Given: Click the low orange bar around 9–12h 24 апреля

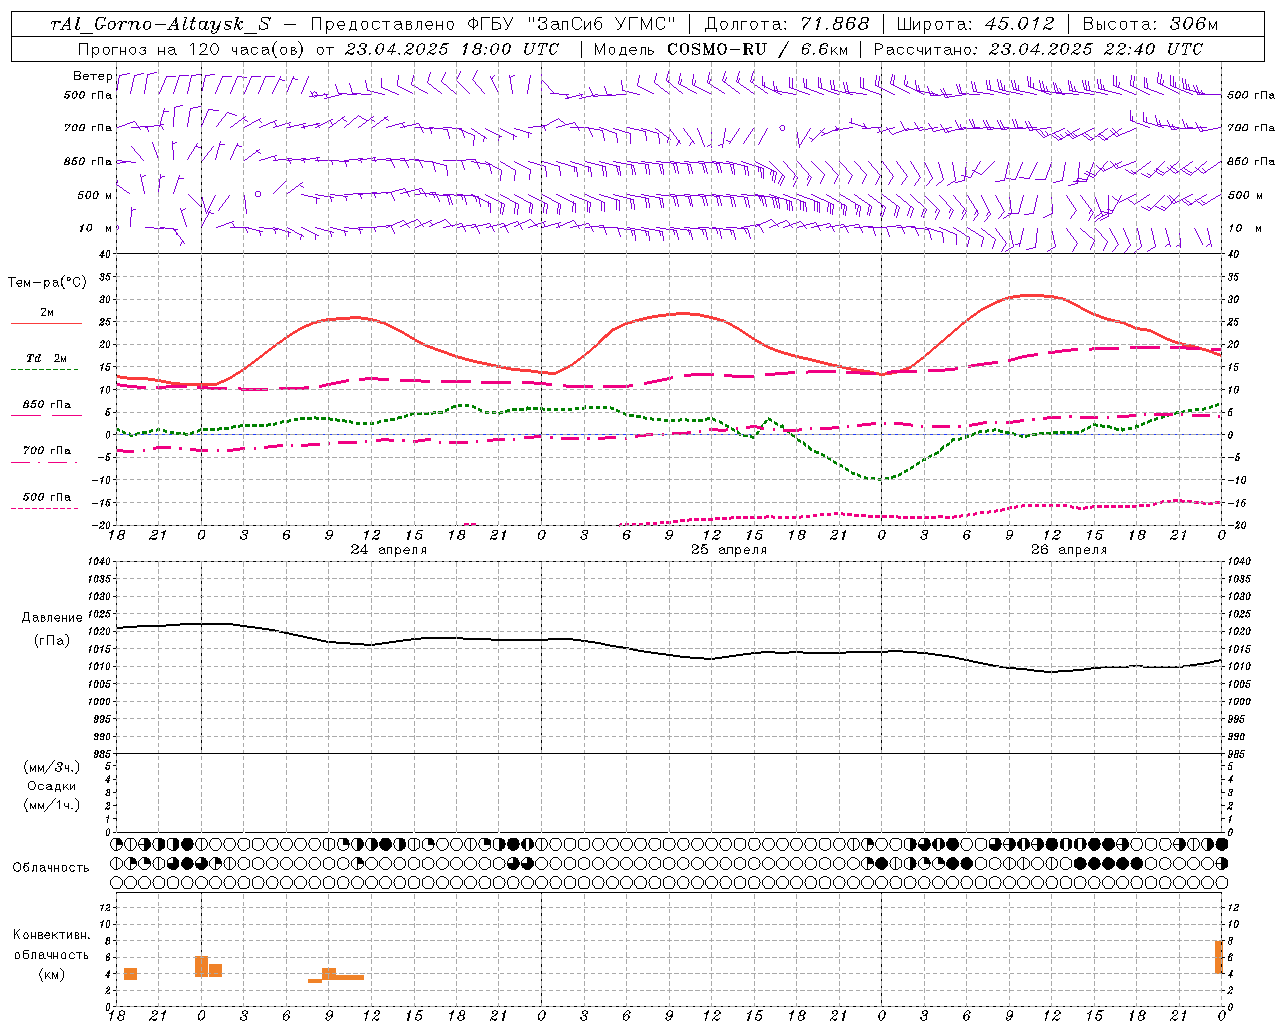Looking at the screenshot, I should coord(349,977).
